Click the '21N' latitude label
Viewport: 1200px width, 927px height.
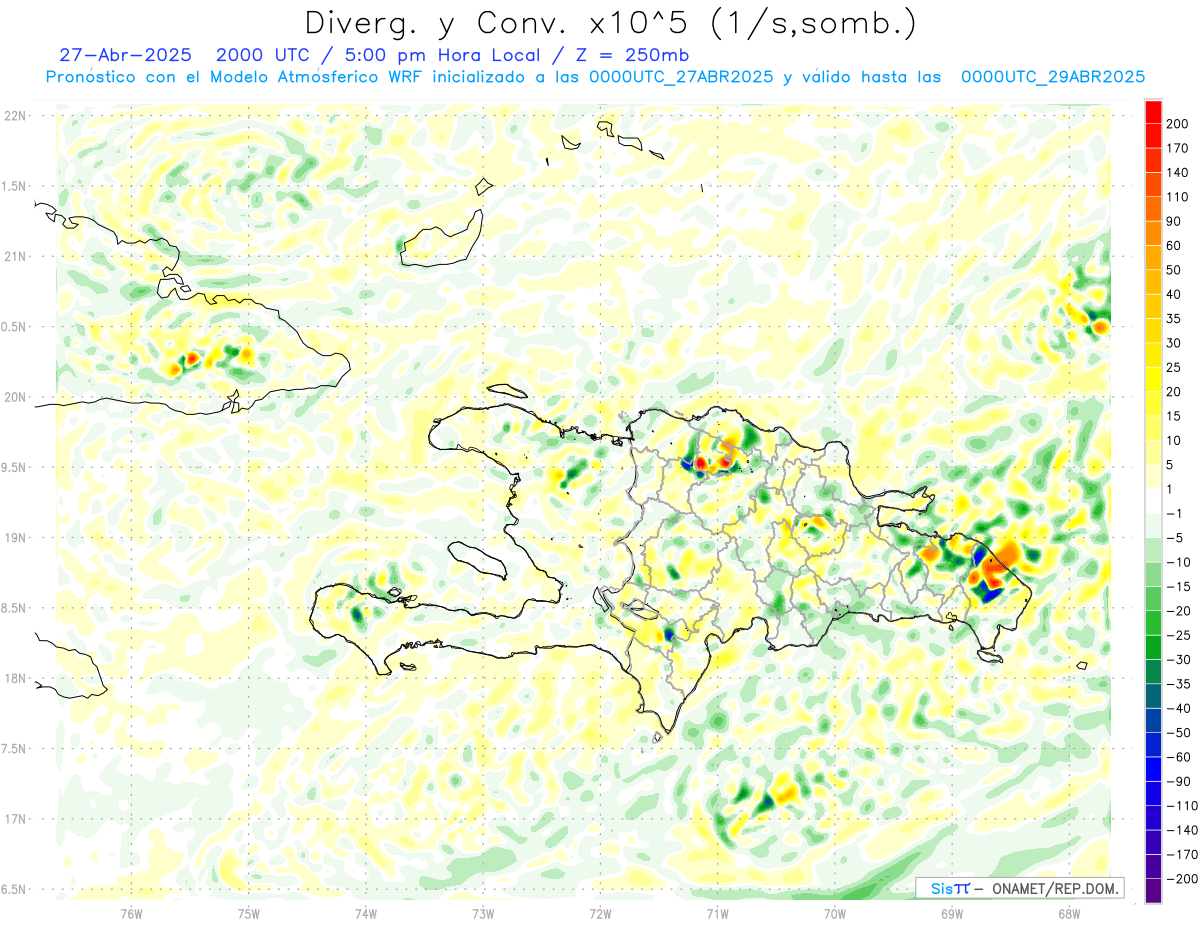coord(14,256)
